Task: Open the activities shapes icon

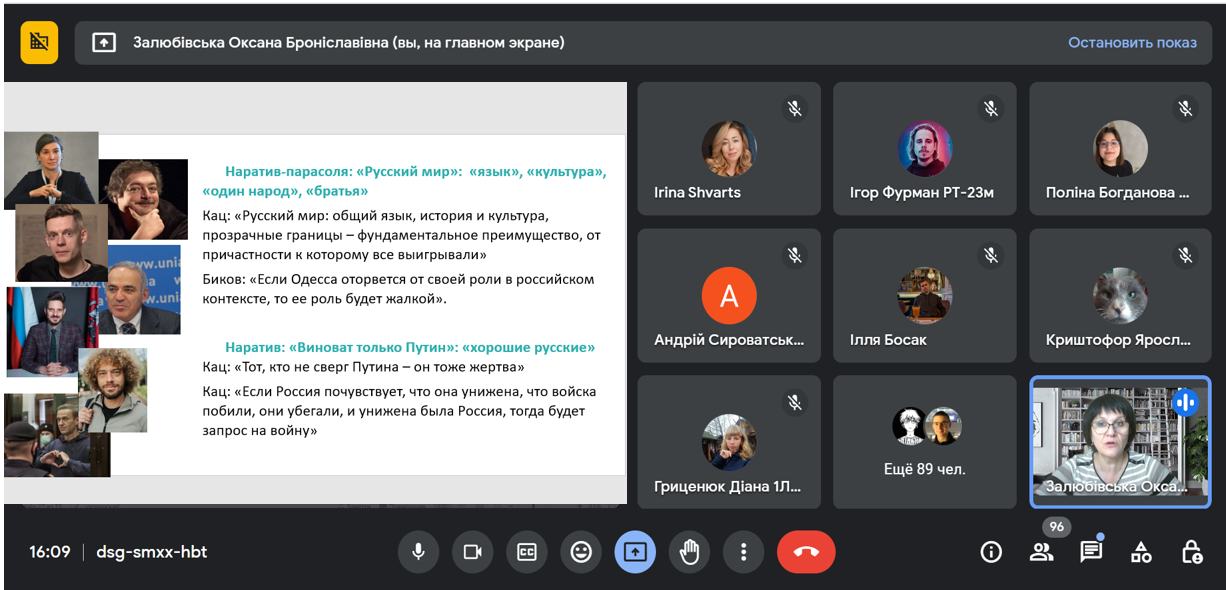Action: [x=1141, y=552]
